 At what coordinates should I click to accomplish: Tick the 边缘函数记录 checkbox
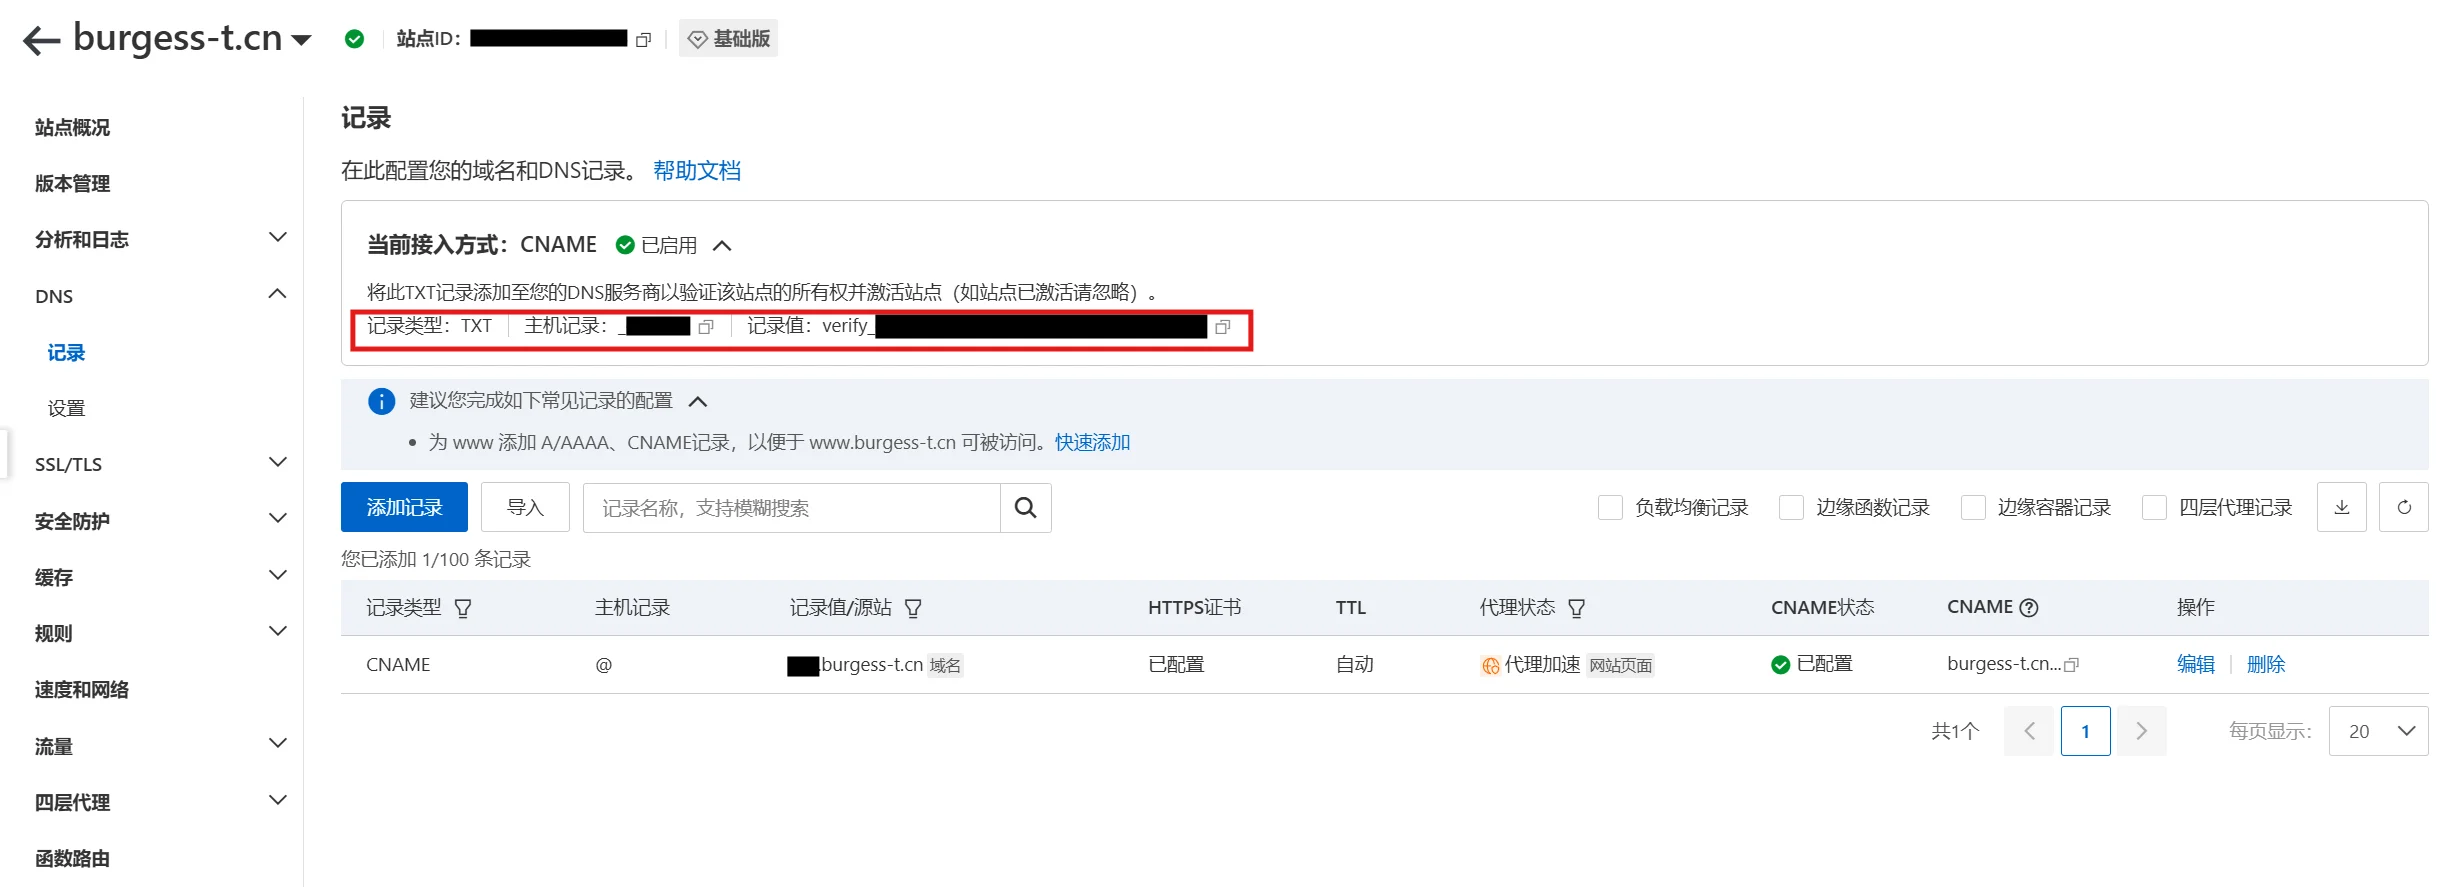(1791, 508)
